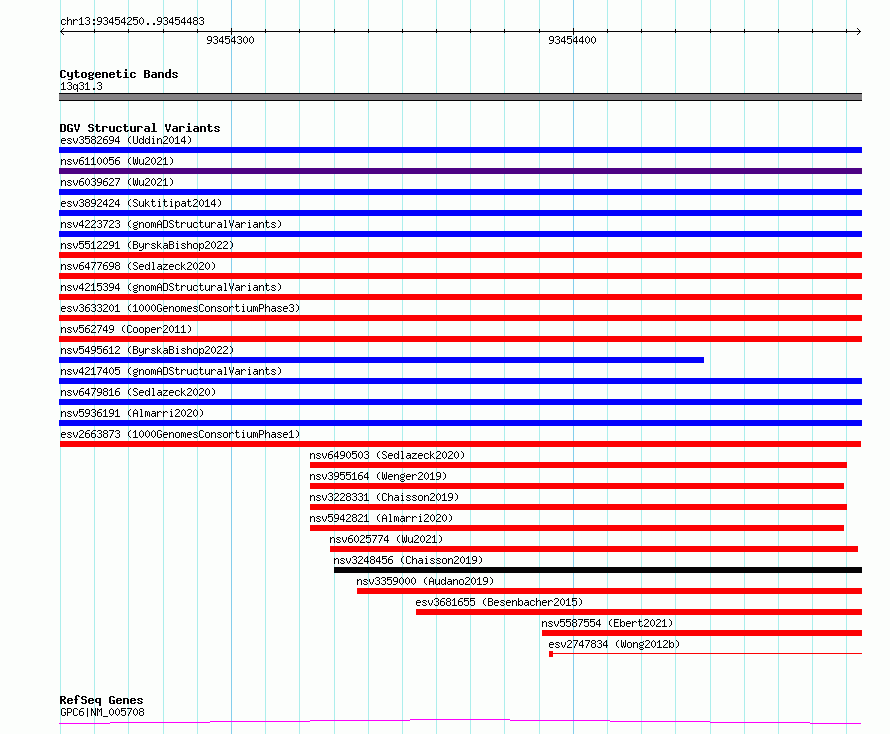Open nsv6477698 (Sedlazeck2020) variant

138,266
